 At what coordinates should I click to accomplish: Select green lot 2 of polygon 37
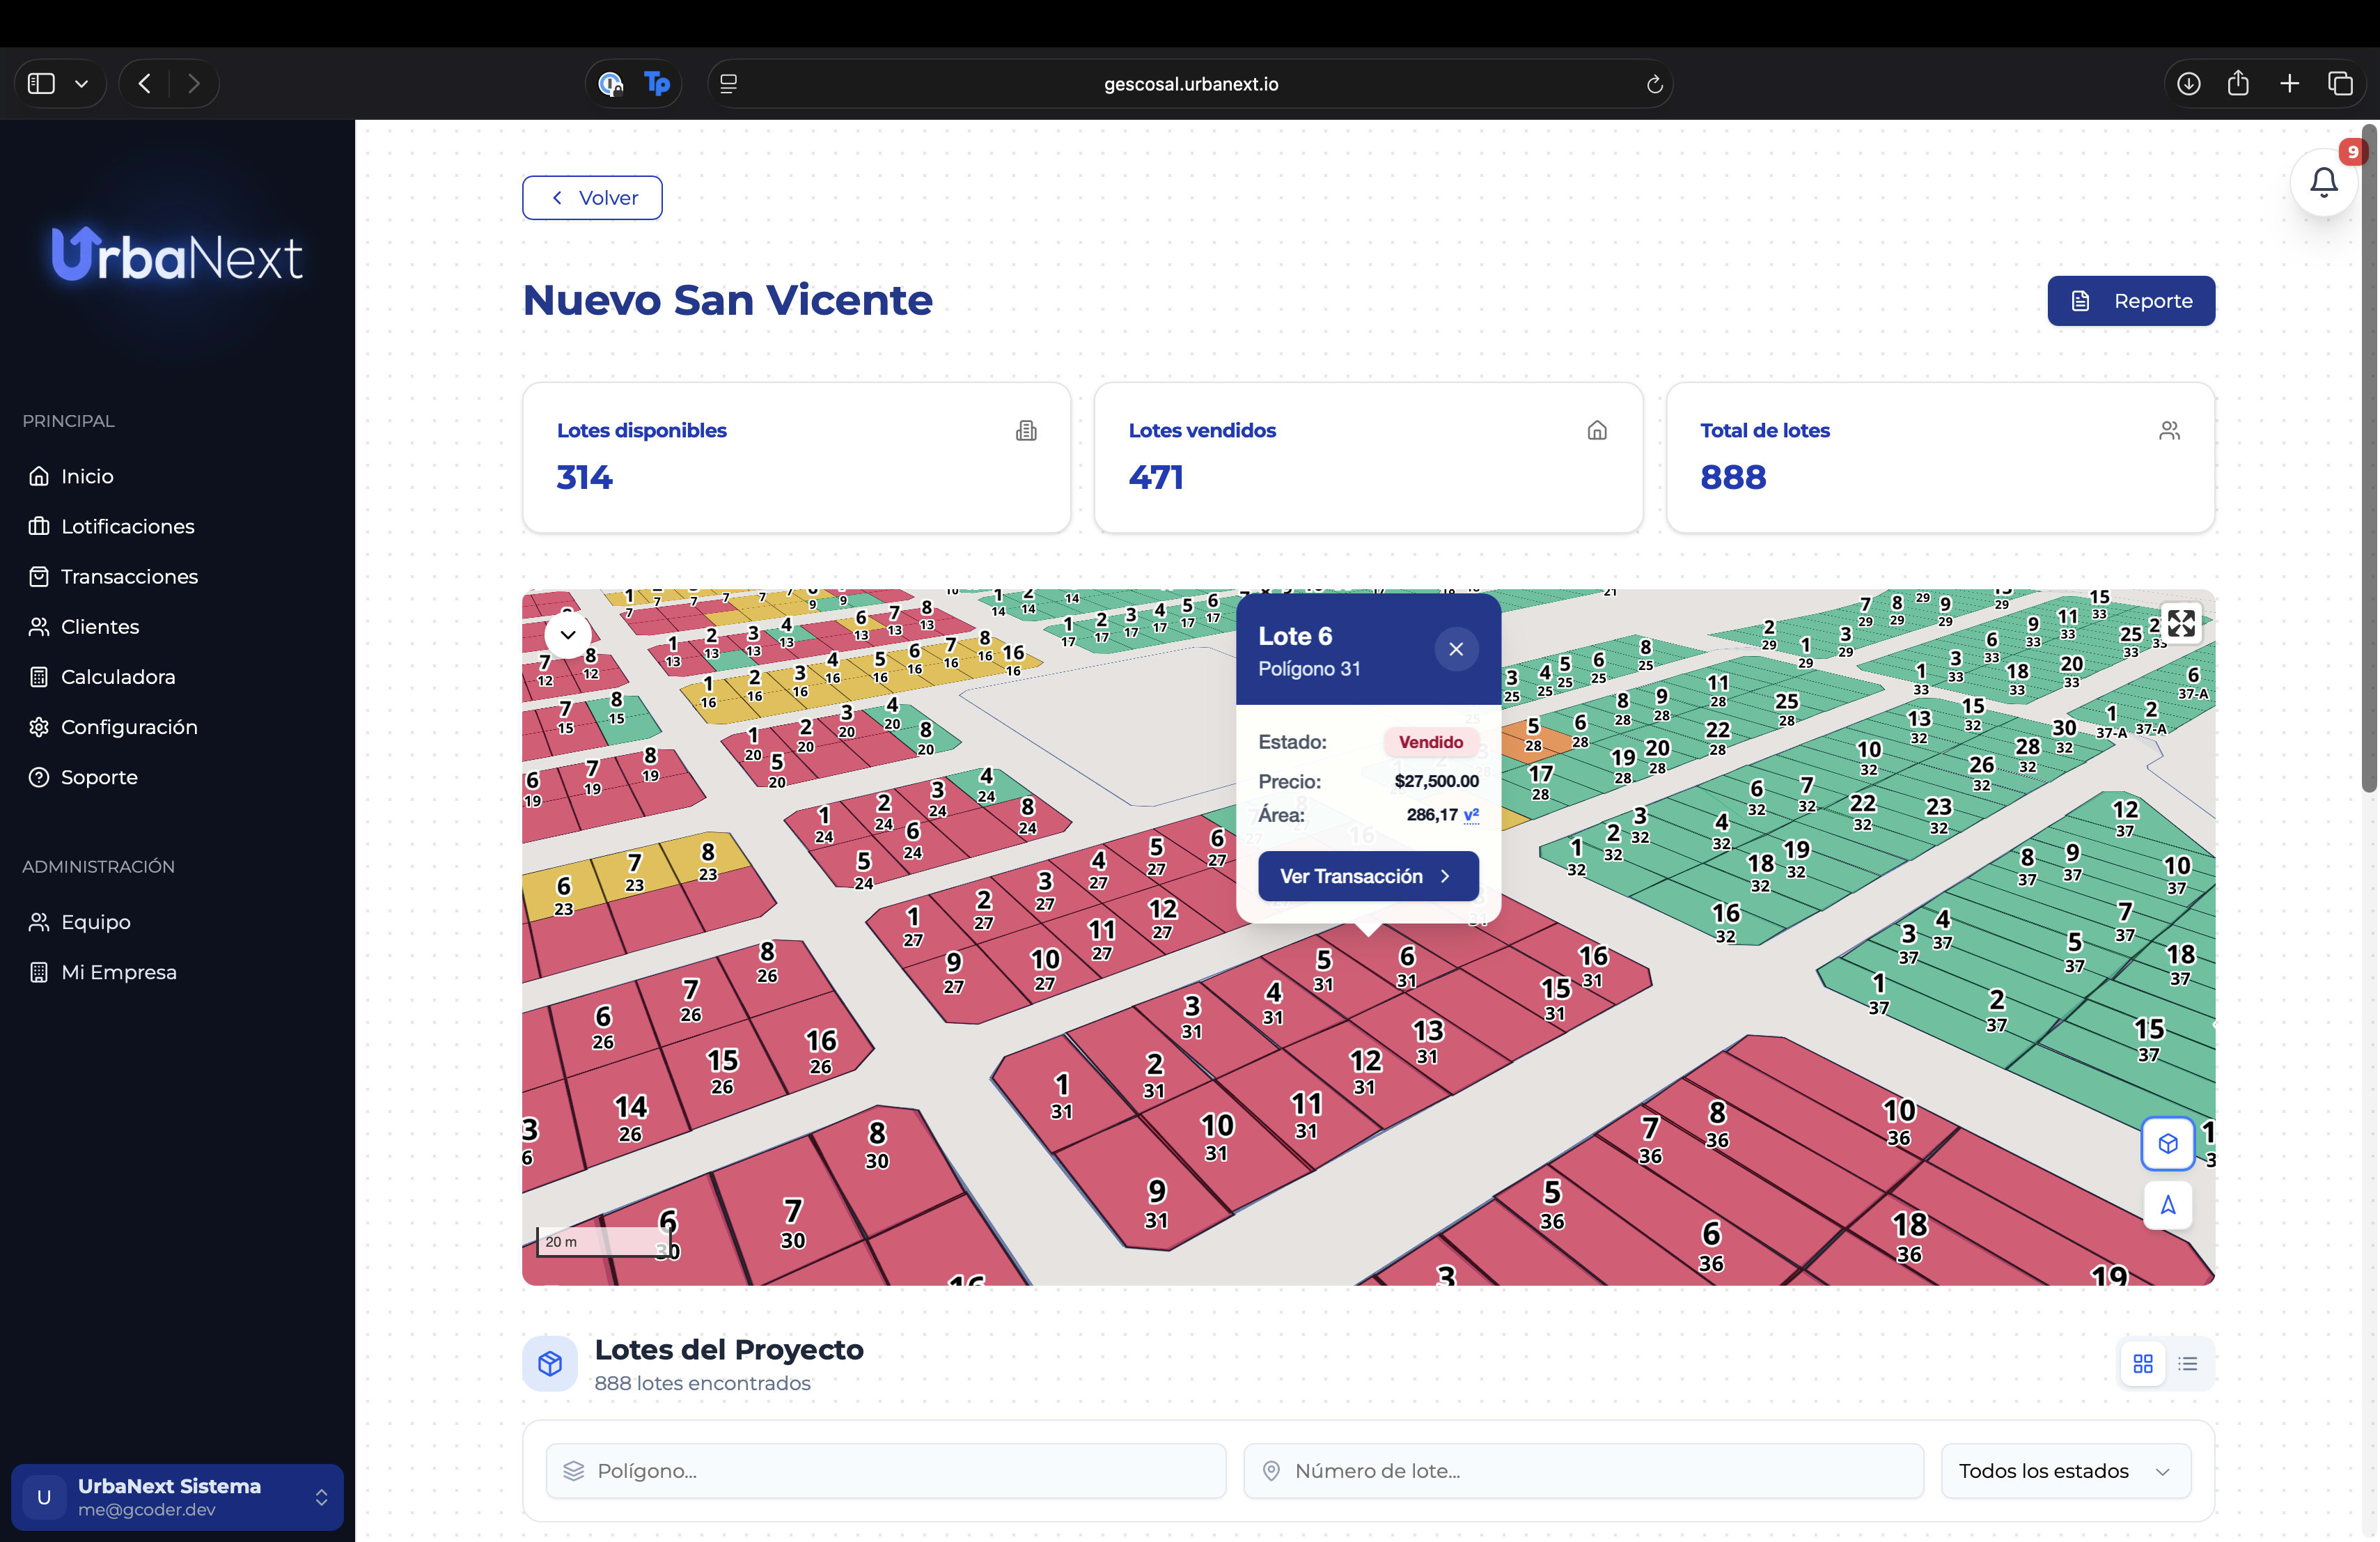[1997, 1009]
